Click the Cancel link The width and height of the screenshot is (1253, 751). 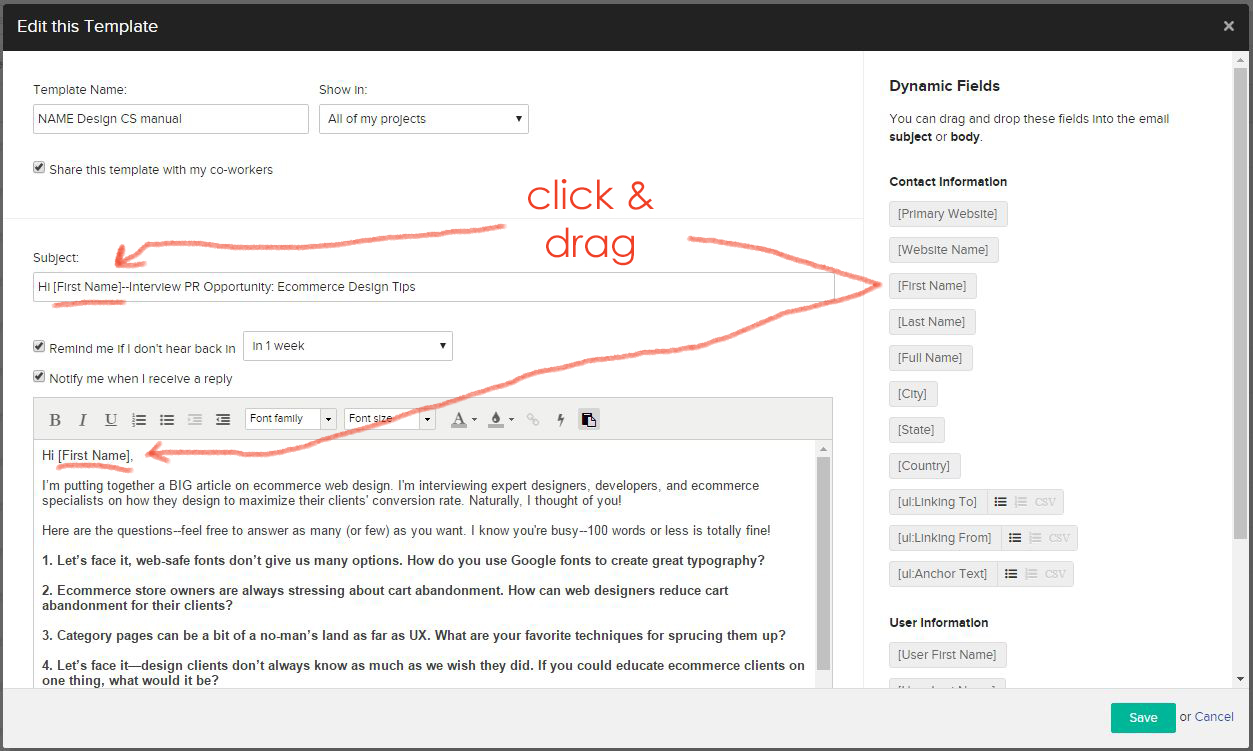[1214, 717]
